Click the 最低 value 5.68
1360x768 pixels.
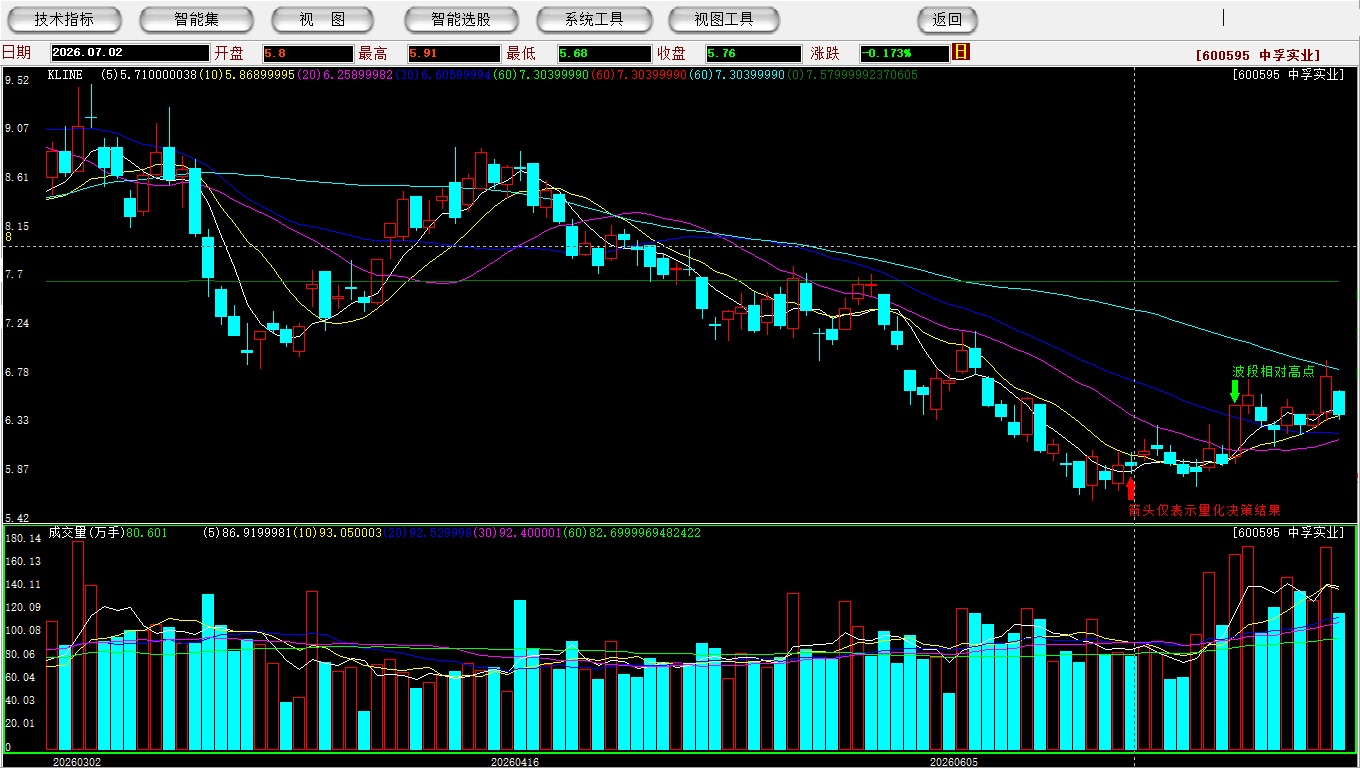click(x=604, y=54)
